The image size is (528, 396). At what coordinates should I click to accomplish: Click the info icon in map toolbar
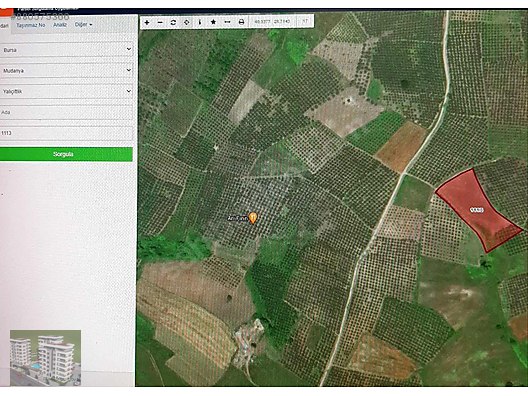(x=200, y=23)
